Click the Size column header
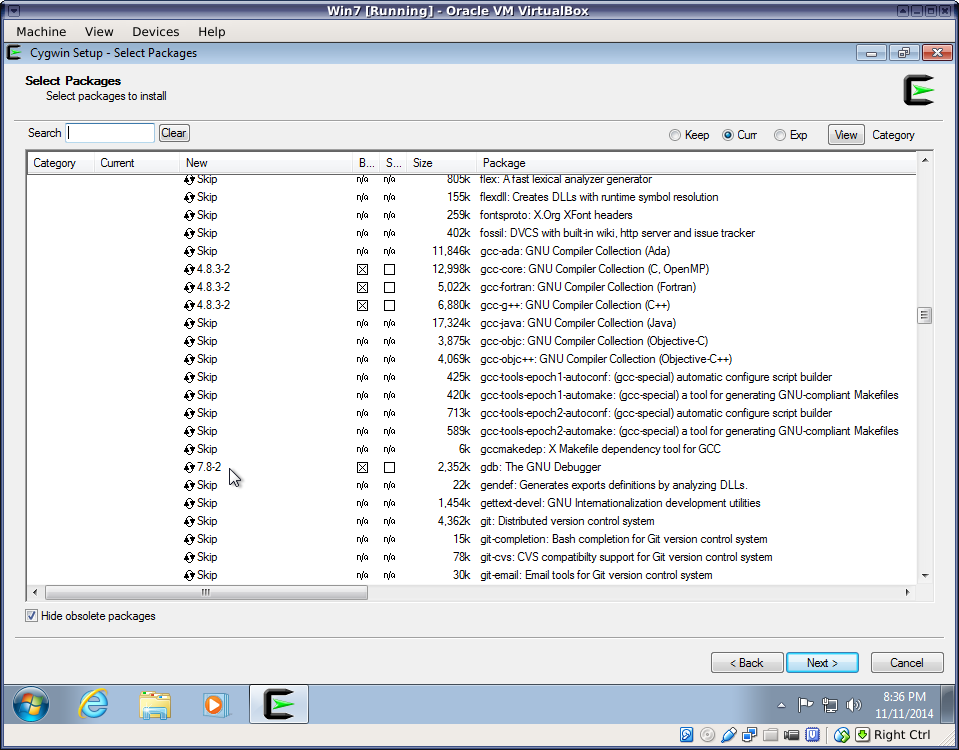This screenshot has height=750, width=959. tap(441, 163)
